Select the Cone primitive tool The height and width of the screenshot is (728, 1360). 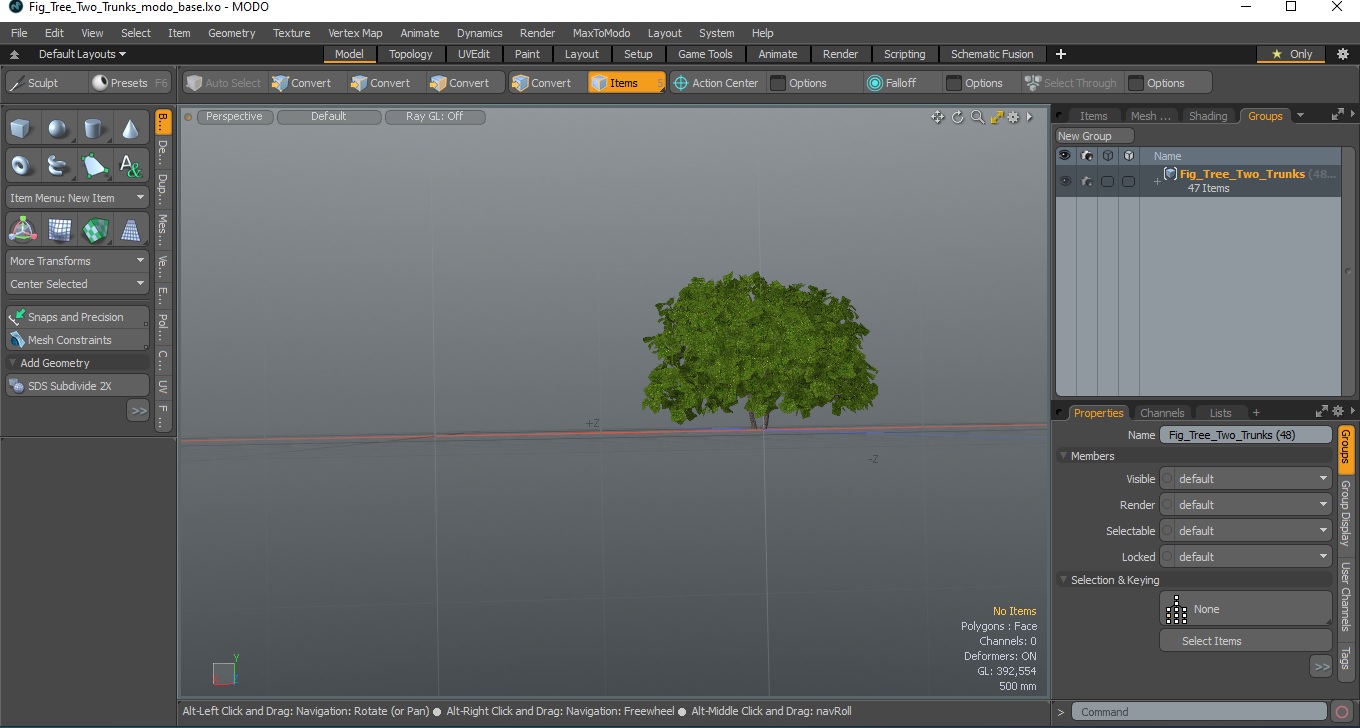click(130, 128)
